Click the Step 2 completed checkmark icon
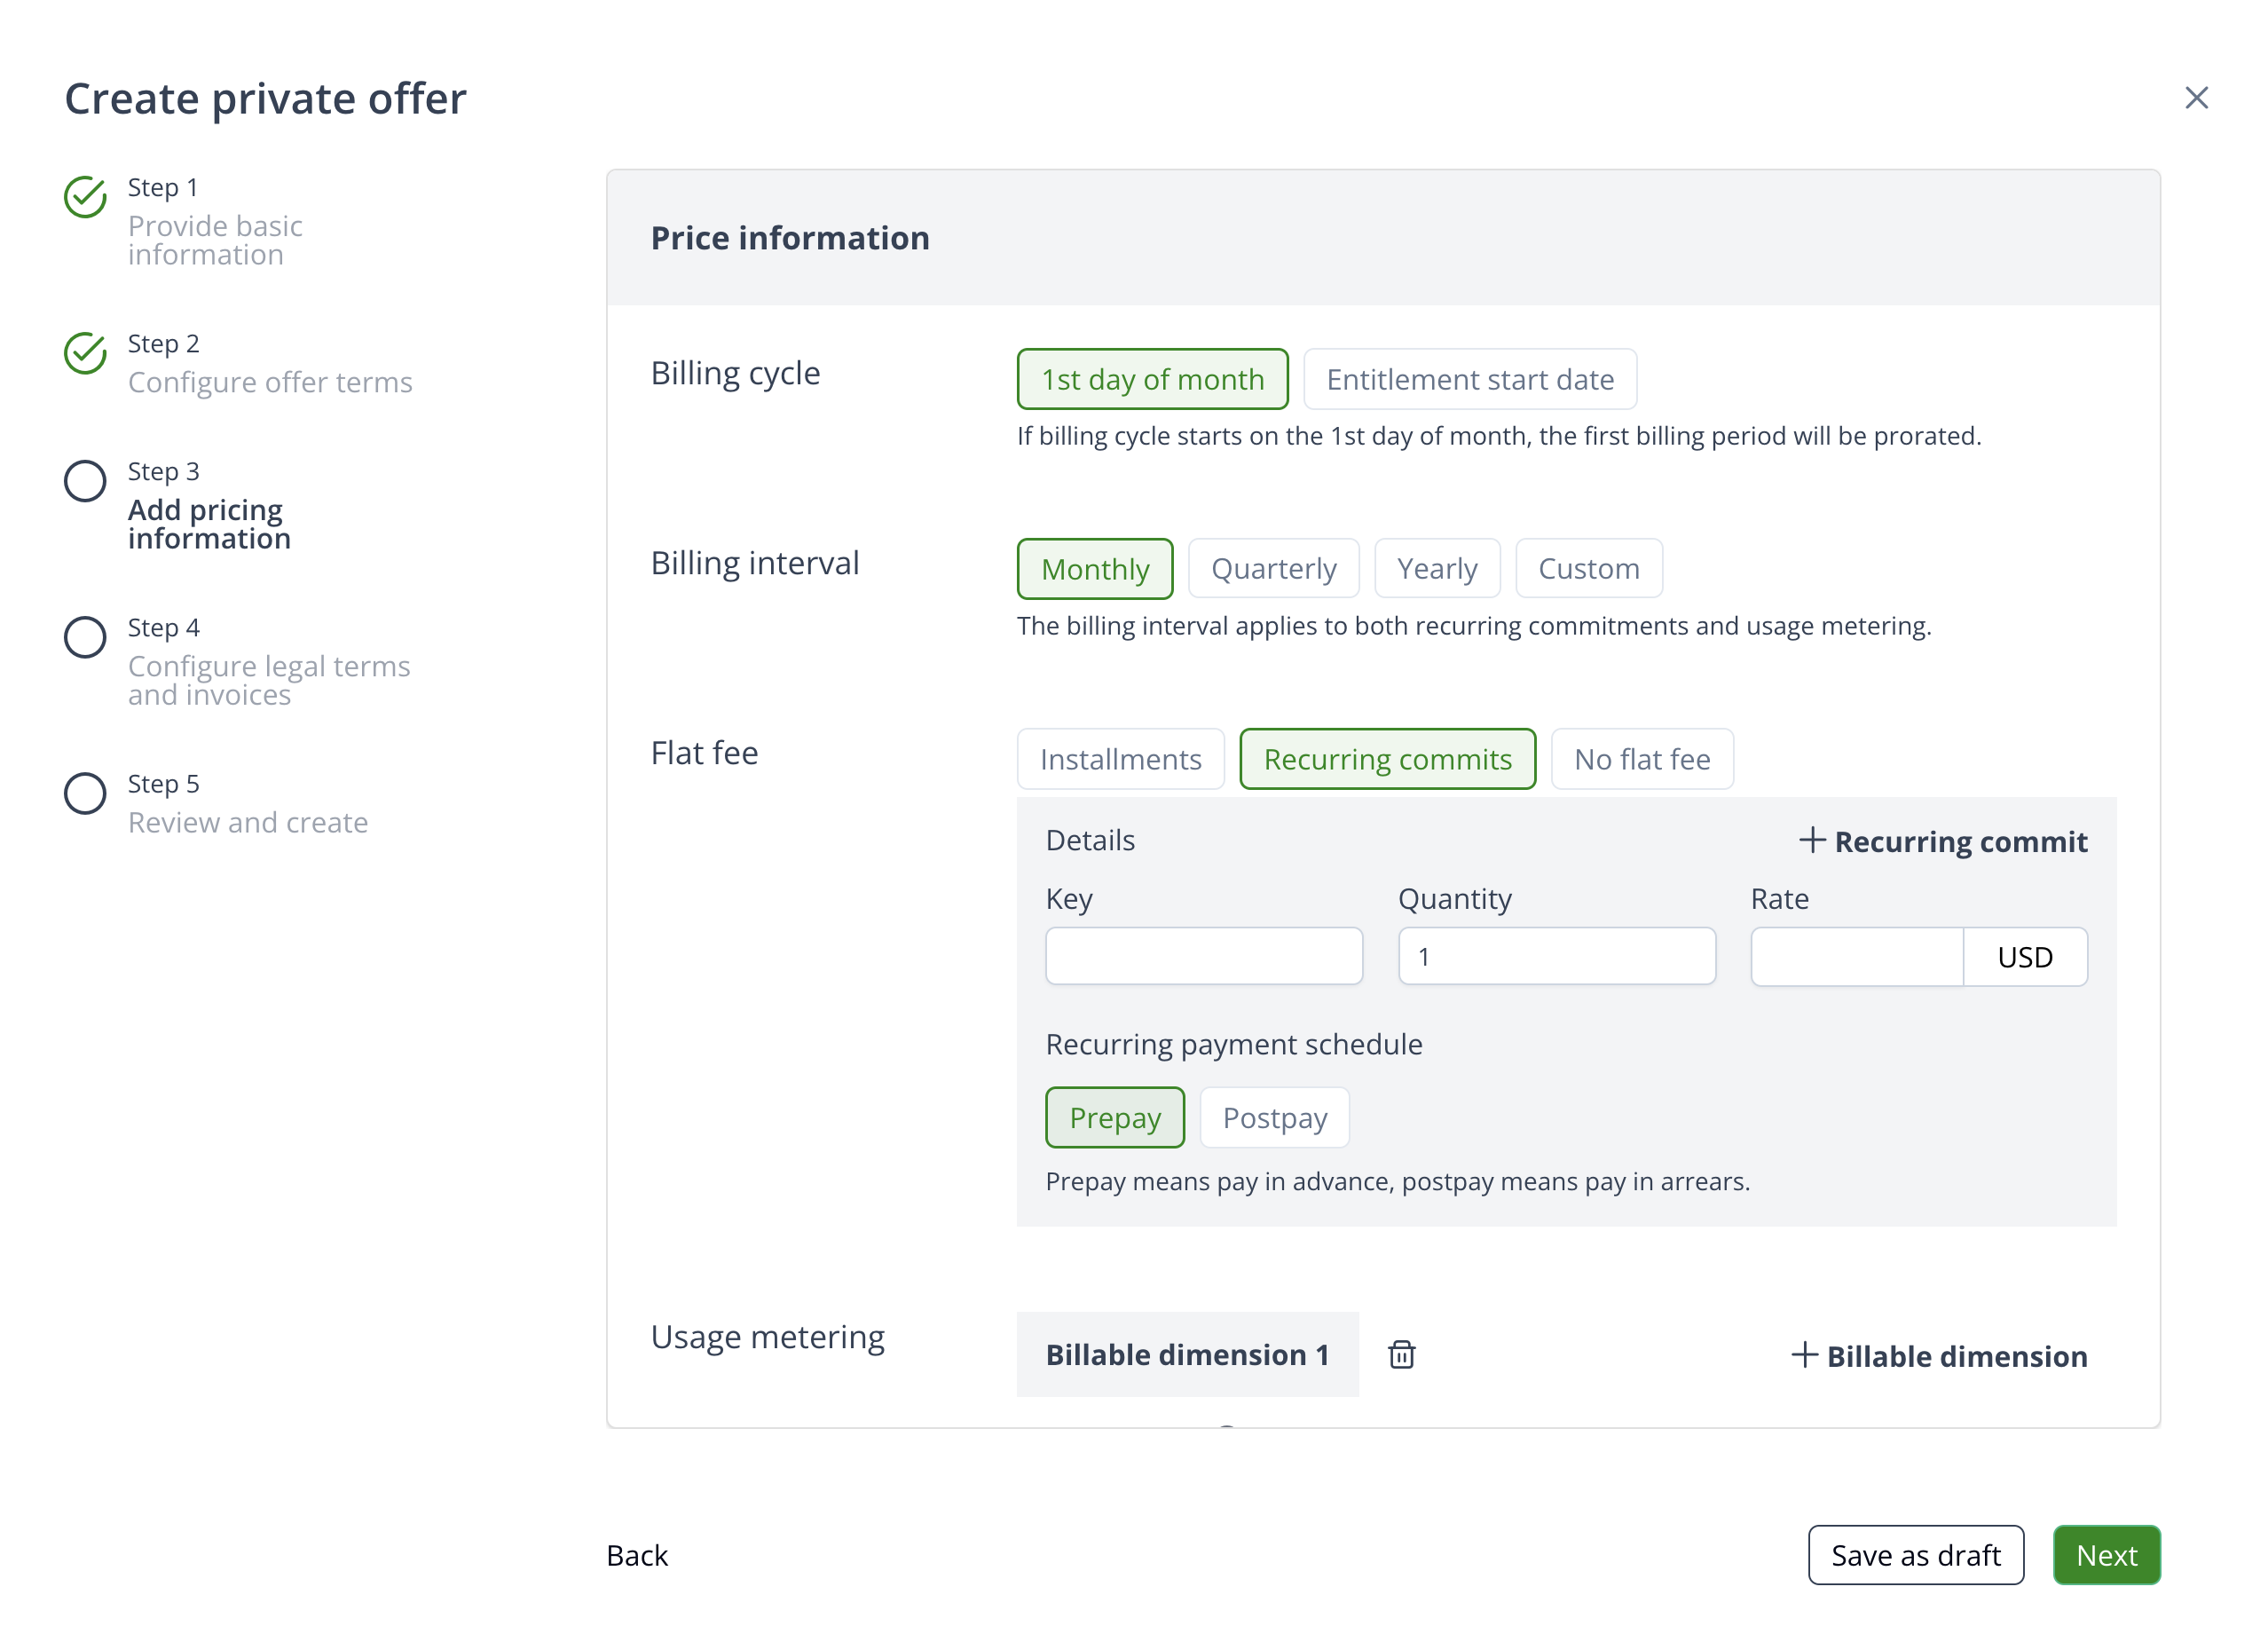2268x1642 pixels. pyautogui.click(x=85, y=353)
